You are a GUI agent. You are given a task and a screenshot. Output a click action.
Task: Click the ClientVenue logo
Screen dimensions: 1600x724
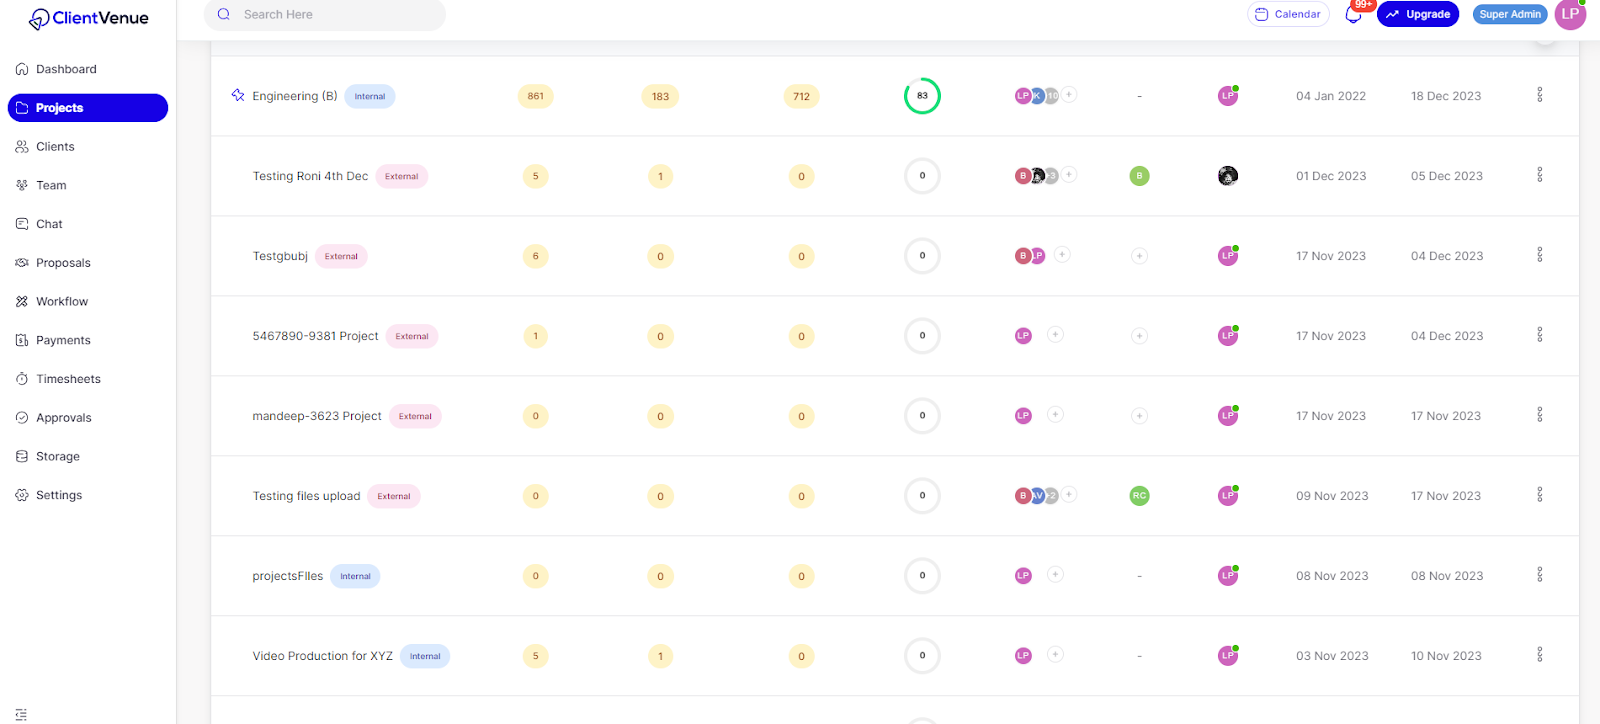[88, 17]
